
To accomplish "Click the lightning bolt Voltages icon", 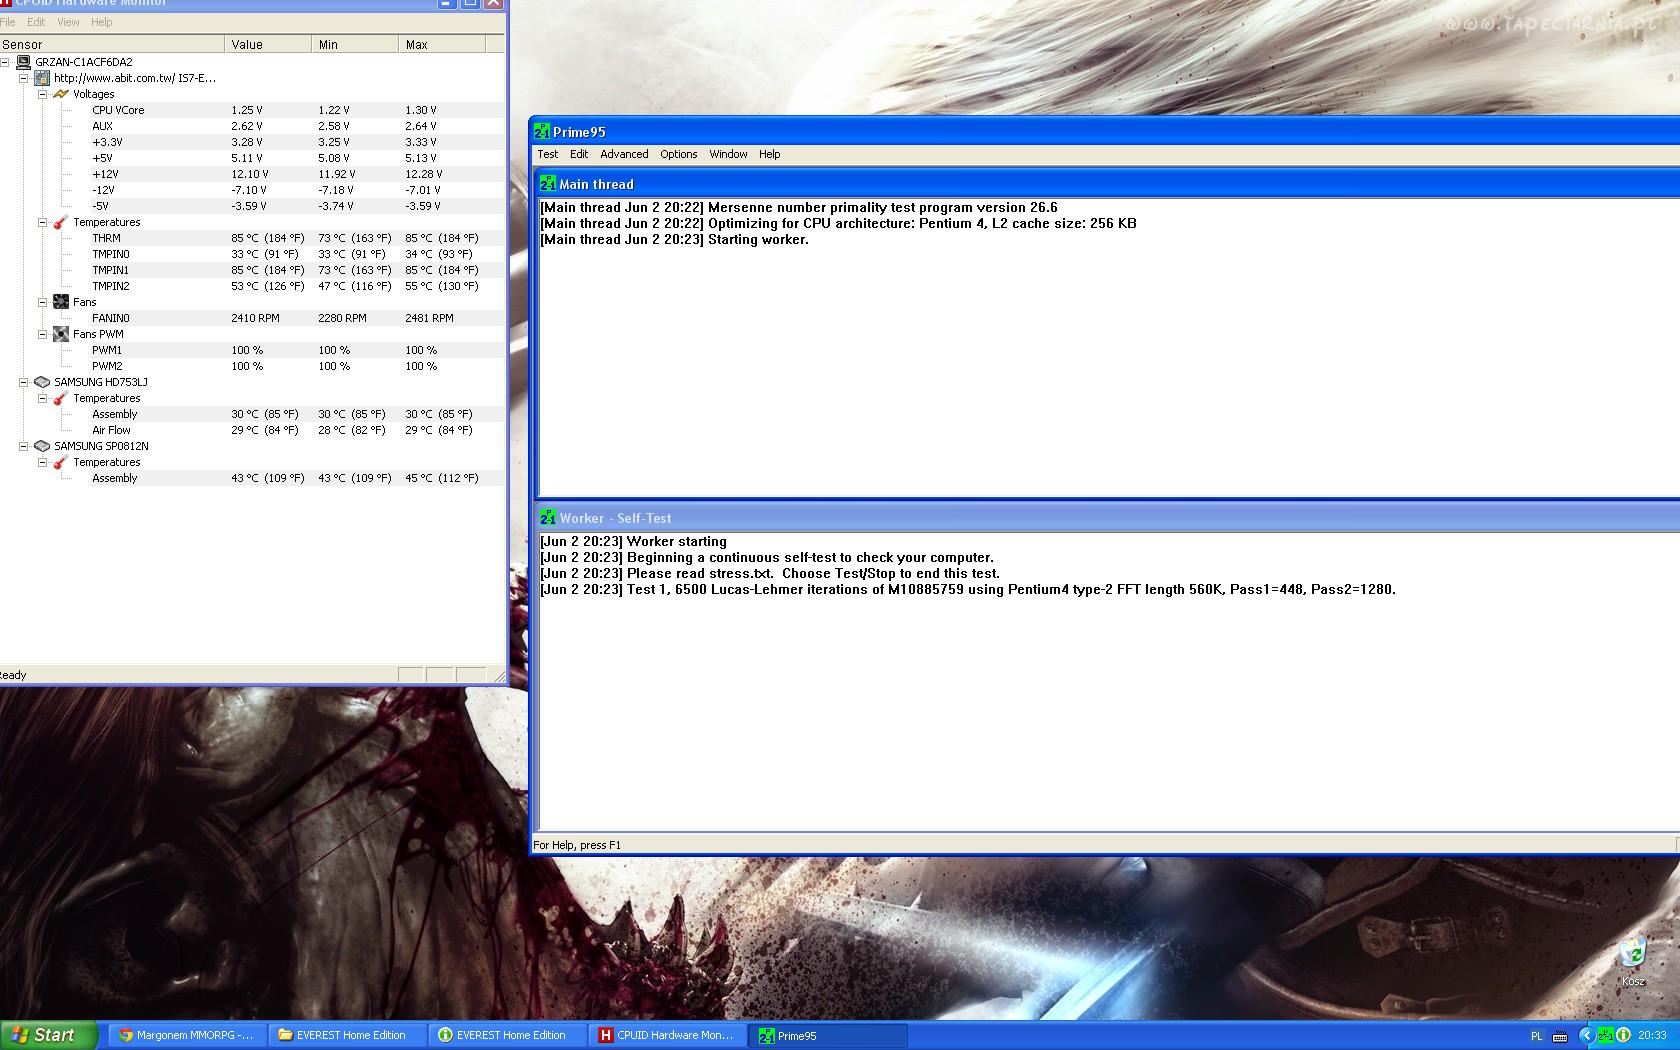I will [x=61, y=94].
